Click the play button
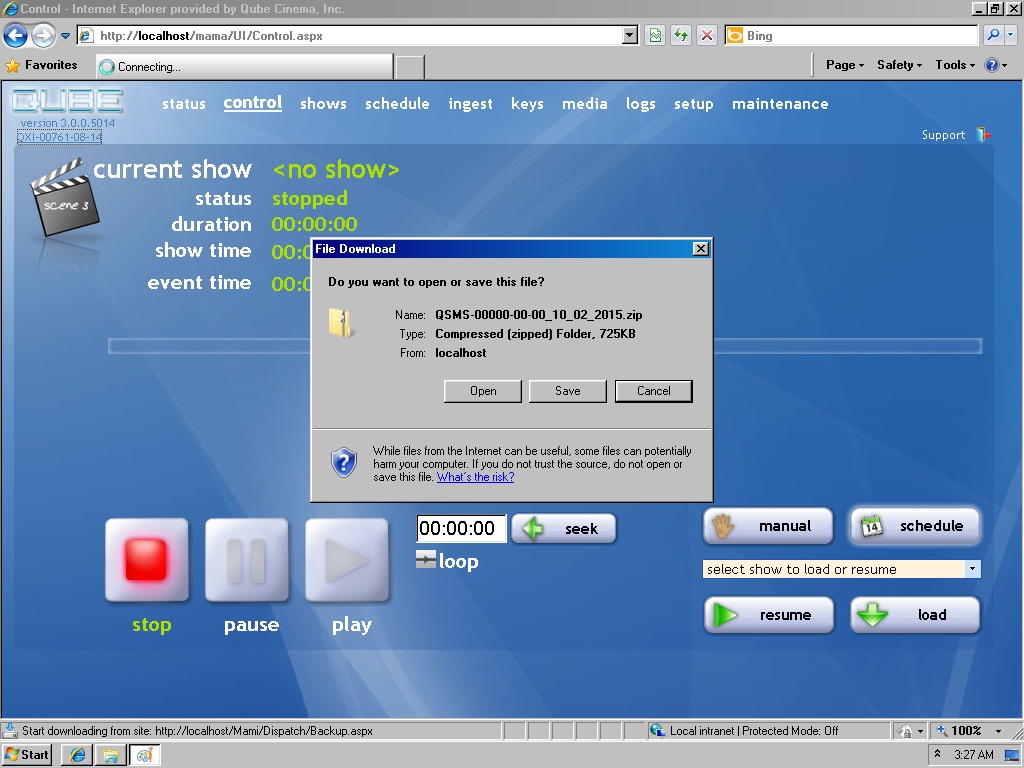1024x768 pixels. point(347,560)
